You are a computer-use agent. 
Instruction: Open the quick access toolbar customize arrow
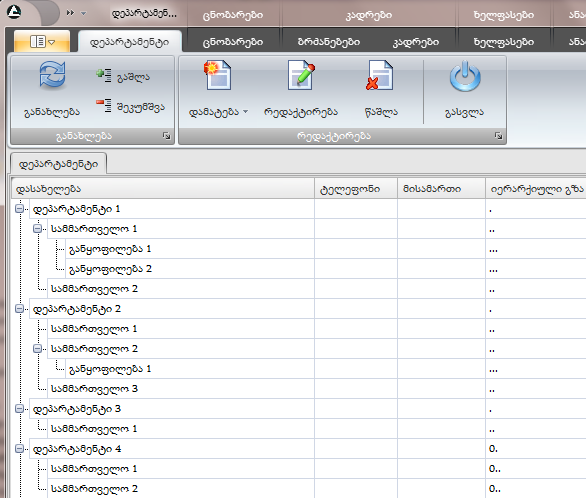(83, 13)
